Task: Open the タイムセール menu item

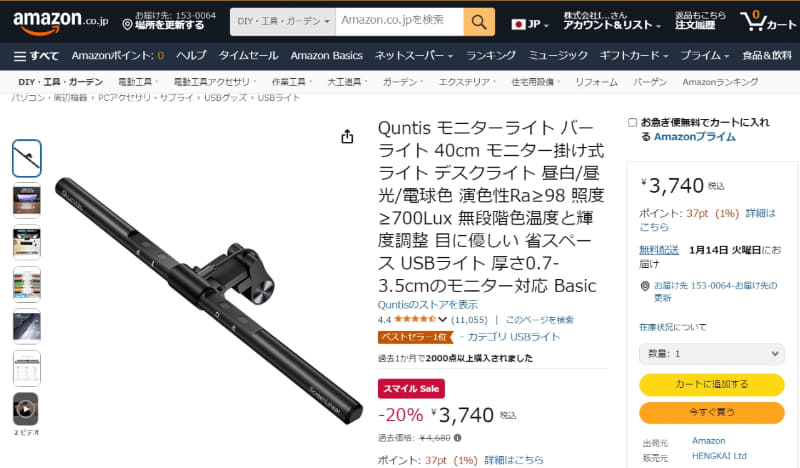Action: (248, 56)
